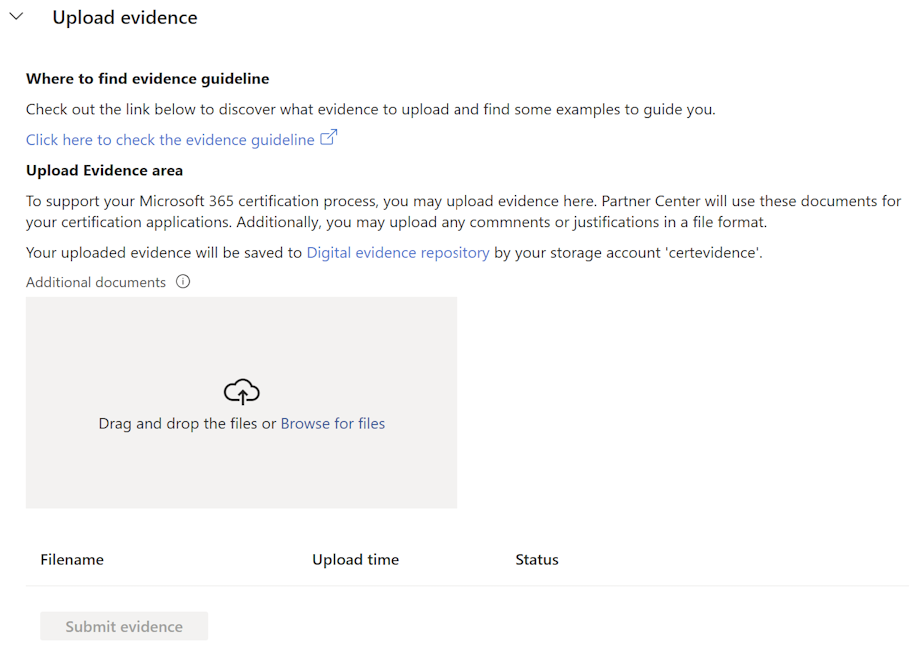Open the evidence guideline link

(x=170, y=140)
